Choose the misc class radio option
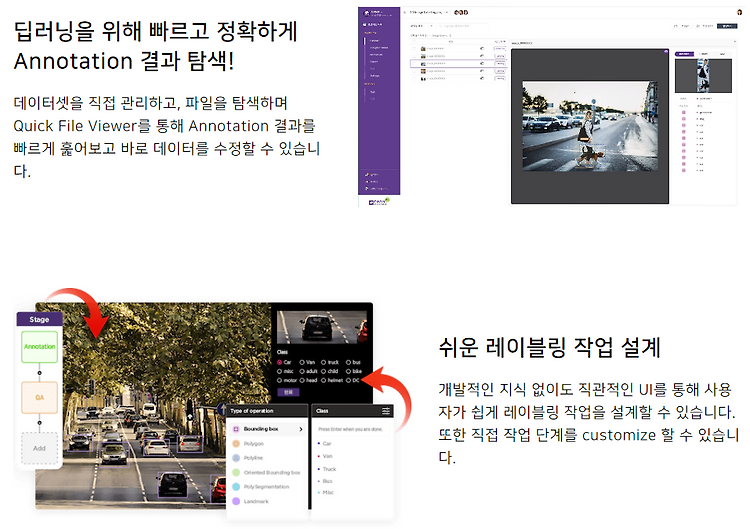This screenshot has height=529, width=750. tap(280, 371)
